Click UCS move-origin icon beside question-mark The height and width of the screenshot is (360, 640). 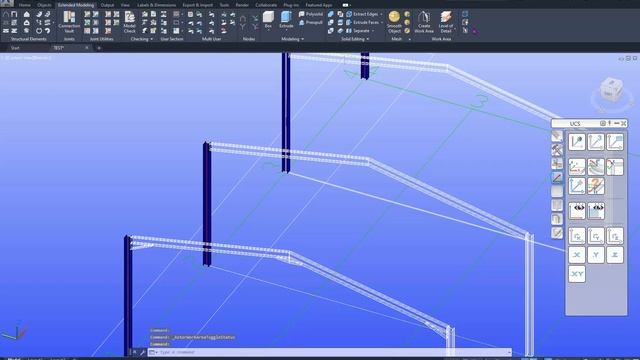[577, 186]
